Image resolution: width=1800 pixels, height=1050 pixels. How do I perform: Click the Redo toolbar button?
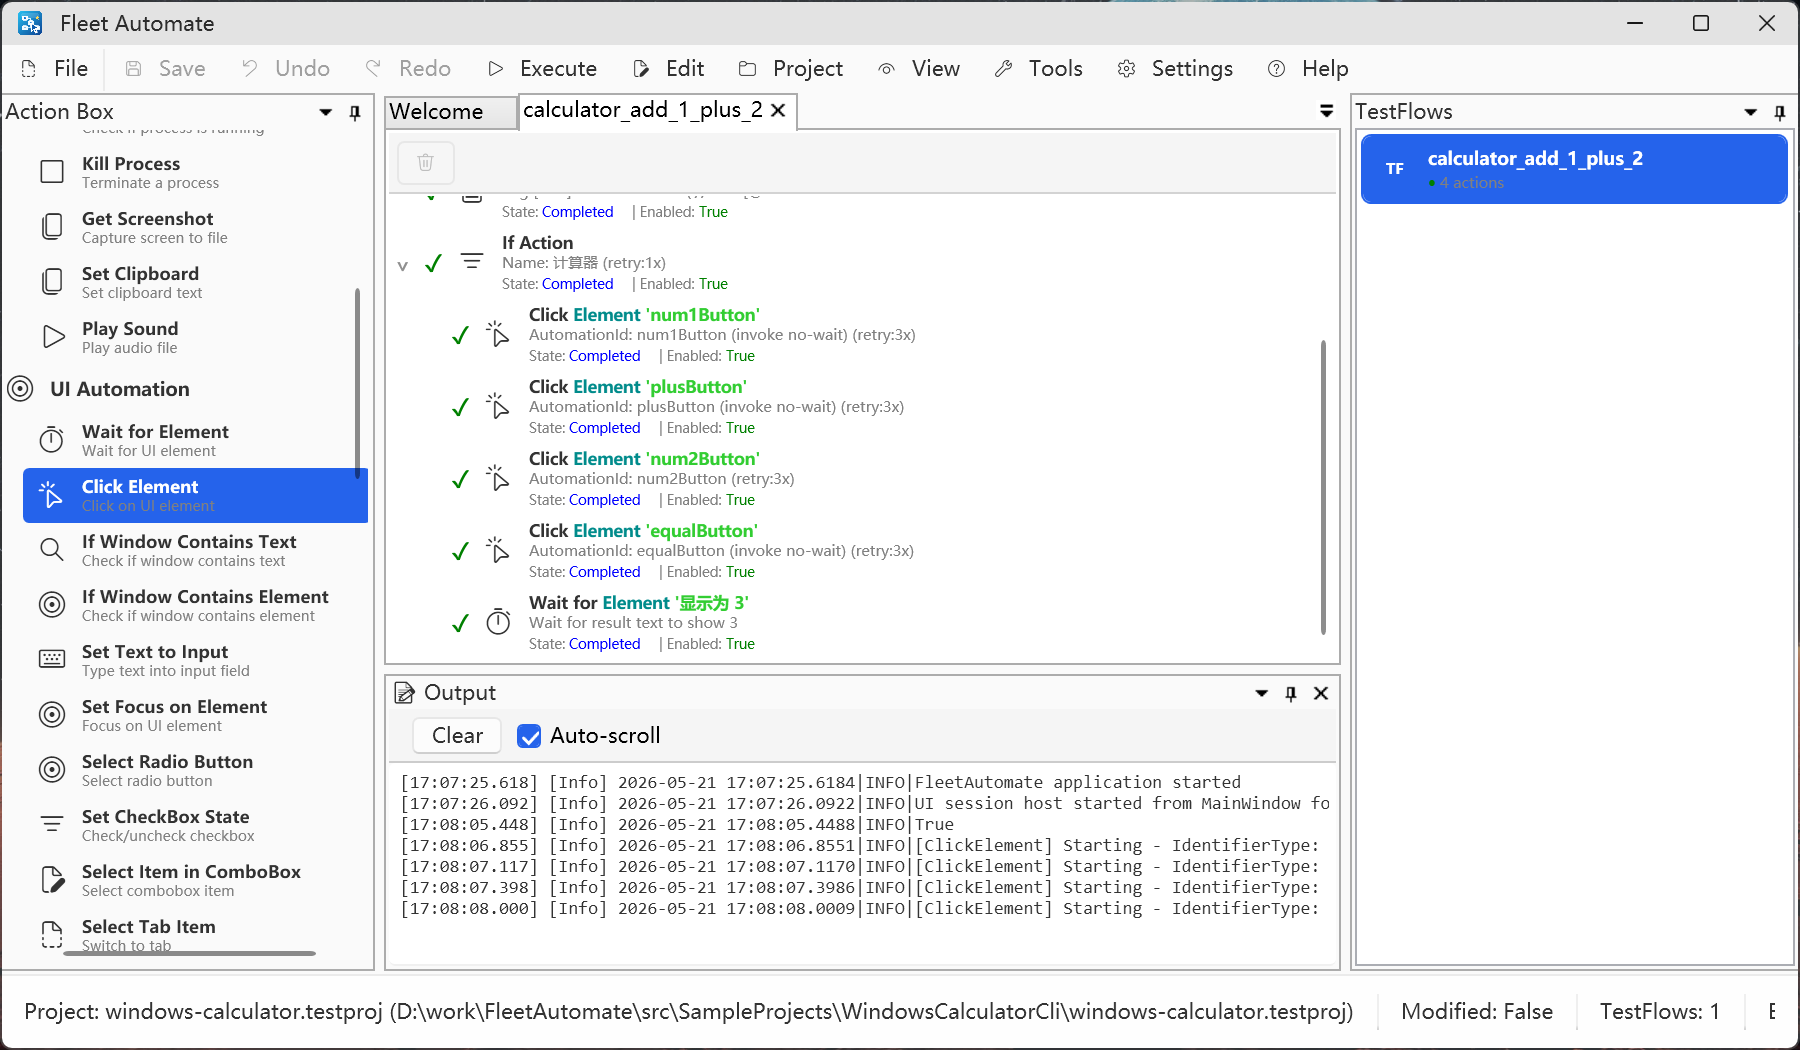pos(408,68)
